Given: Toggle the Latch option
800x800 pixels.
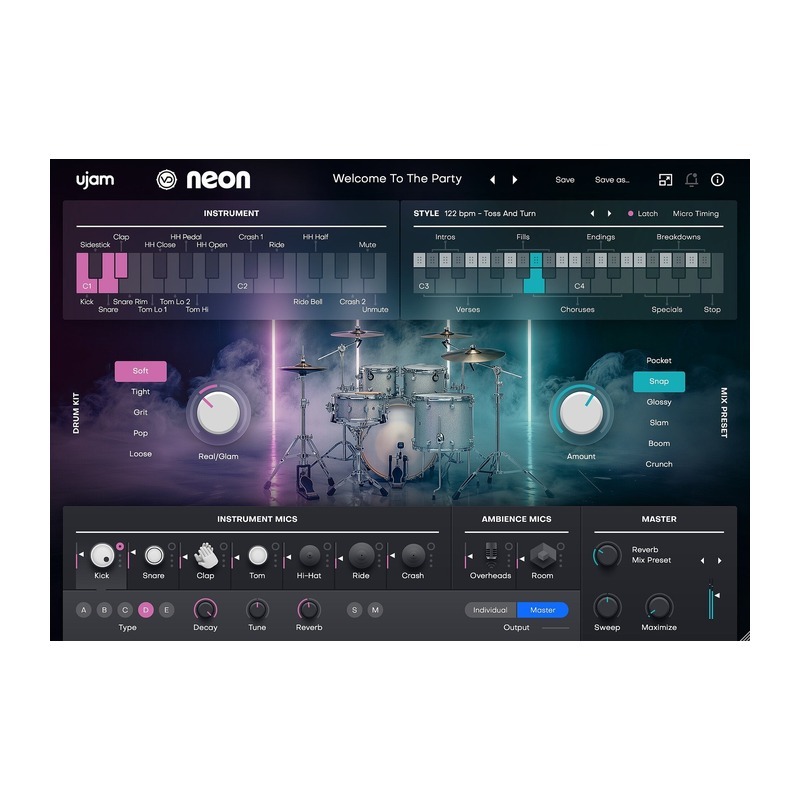Looking at the screenshot, I should [x=643, y=214].
